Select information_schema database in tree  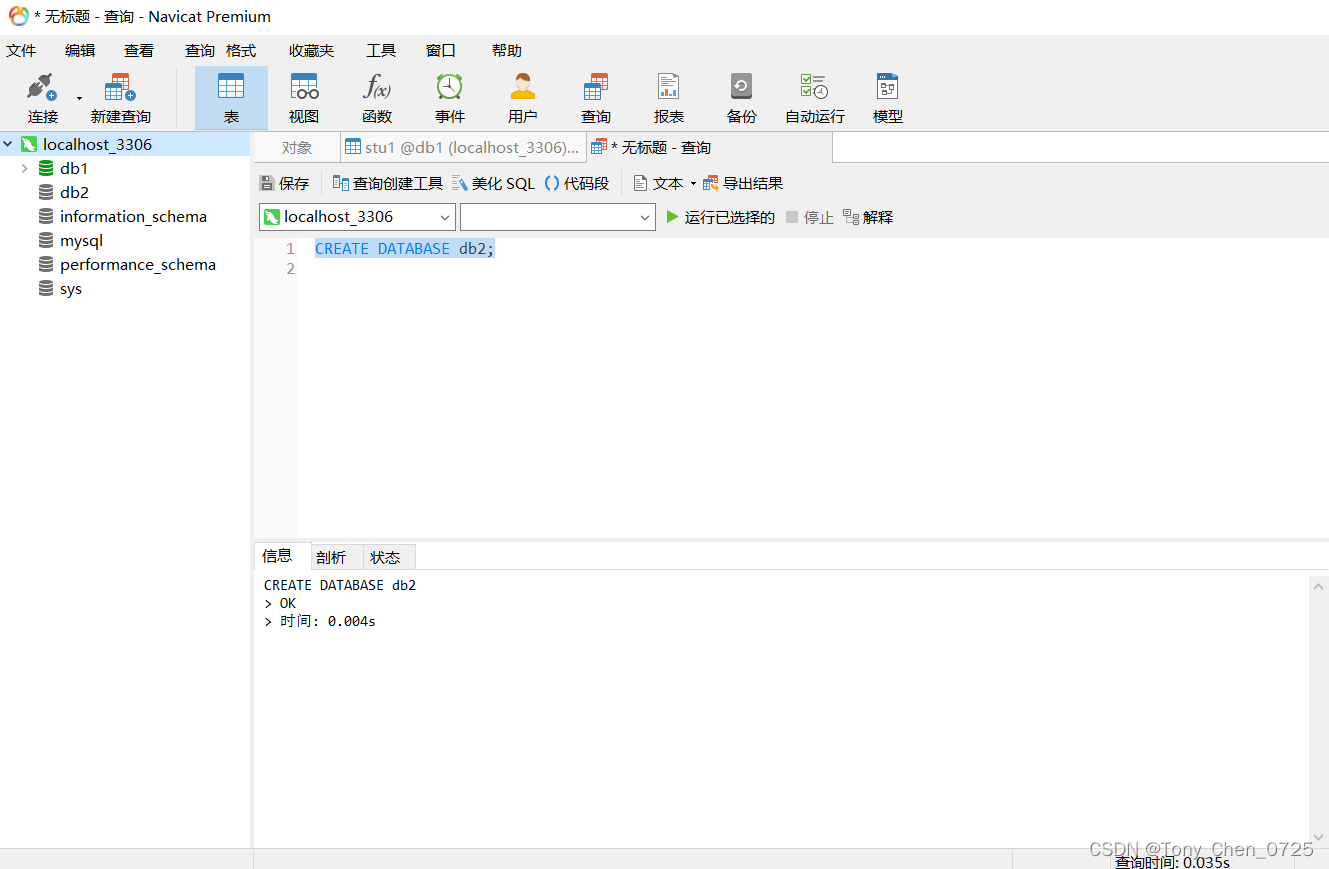[x=133, y=216]
